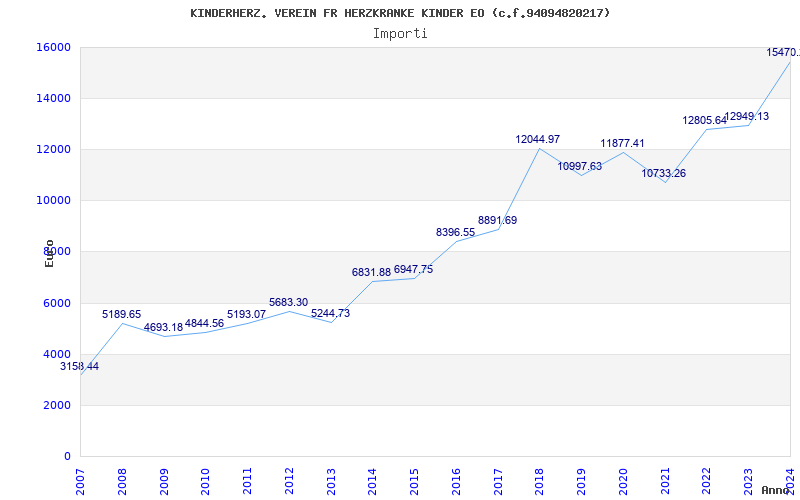Click the x-axis year 2016
Viewport: 800px width, 500px height.
(x=456, y=482)
